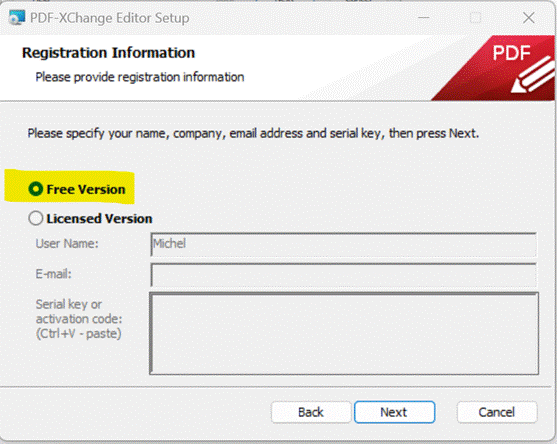
Task: Choose the Licensed Version radio button
Action: 36,218
